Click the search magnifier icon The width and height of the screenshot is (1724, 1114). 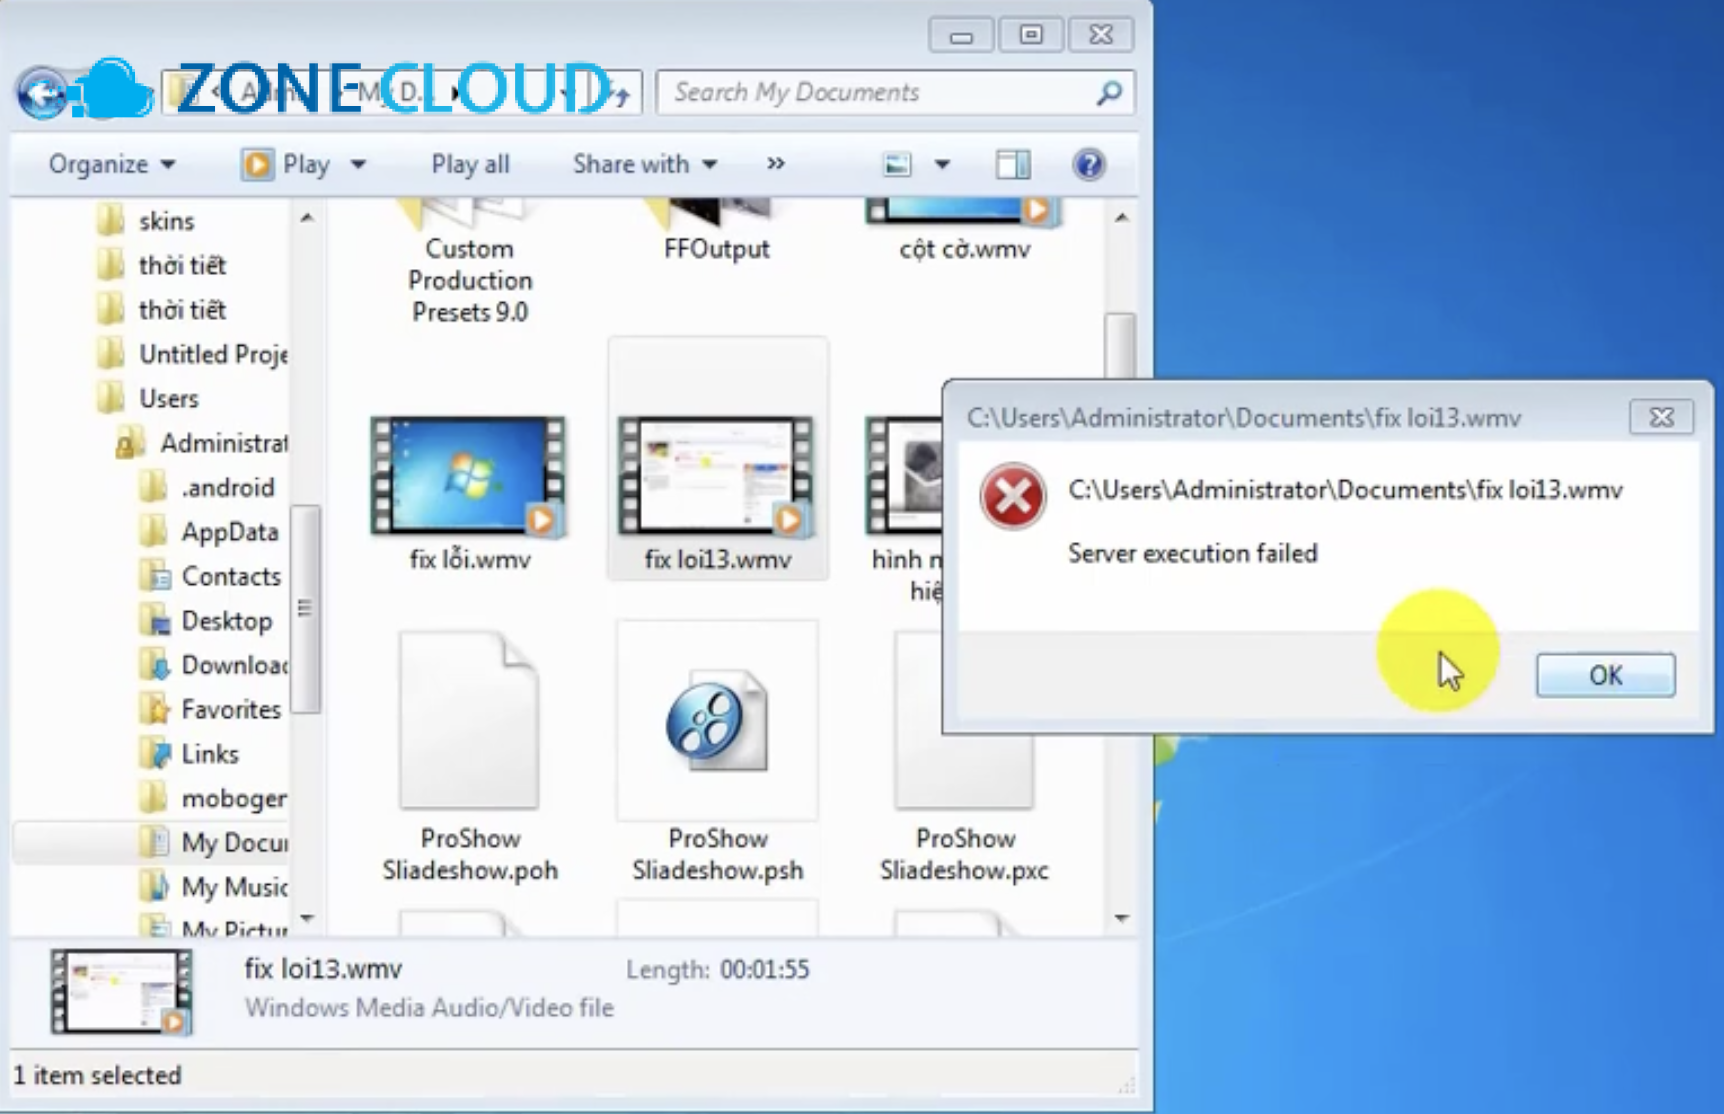click(x=1108, y=92)
